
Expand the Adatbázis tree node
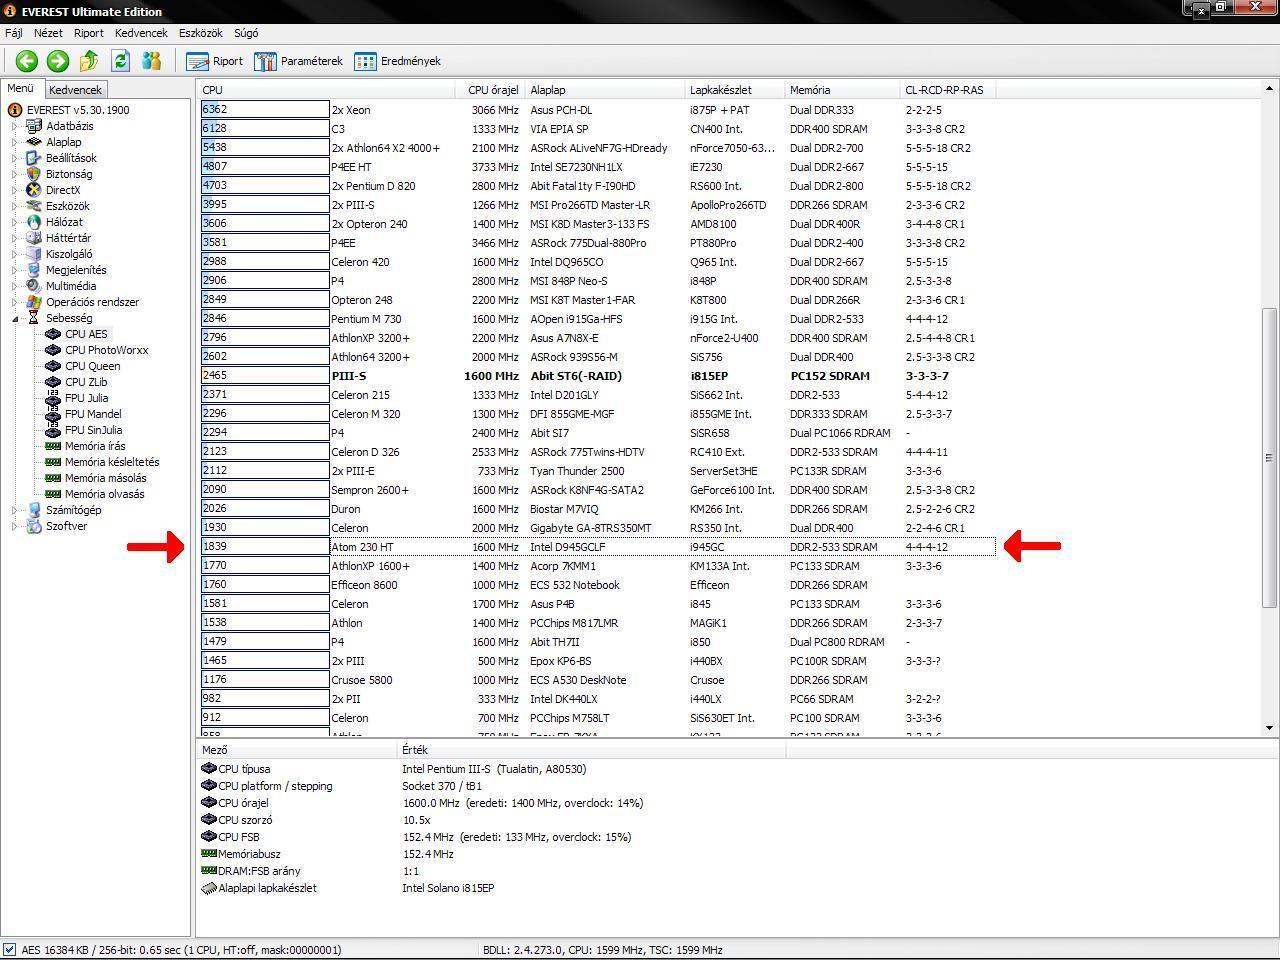15,126
